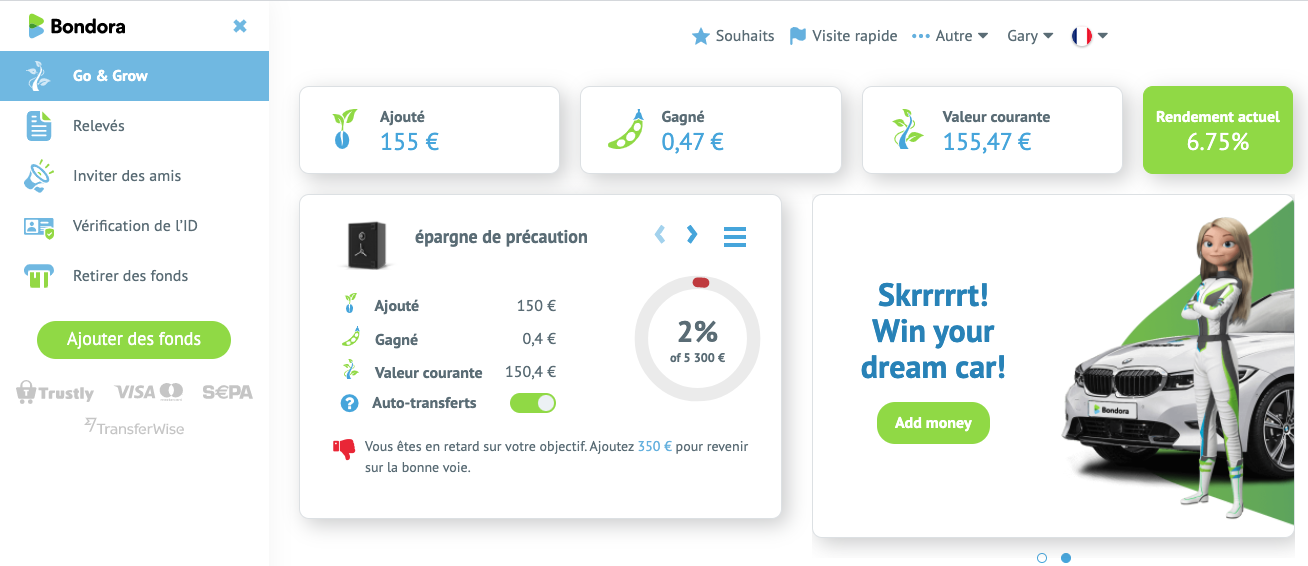Click the Bondora logo icon
Screen dimensions: 1308x566
click(x=37, y=26)
